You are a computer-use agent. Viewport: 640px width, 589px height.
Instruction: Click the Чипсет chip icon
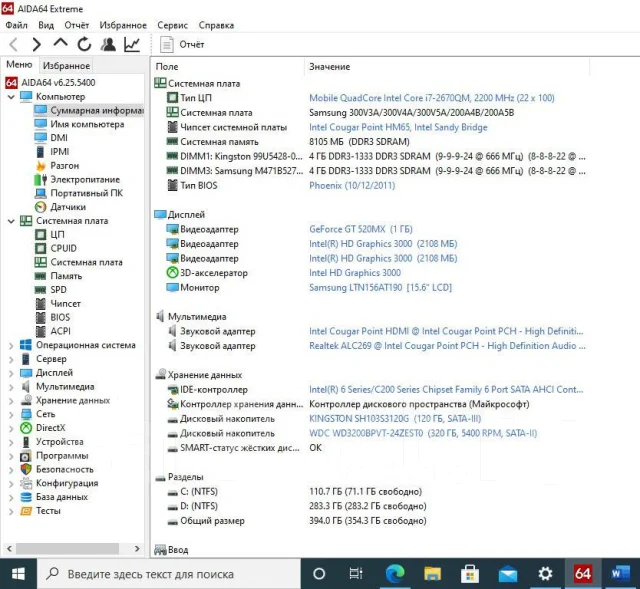40,304
